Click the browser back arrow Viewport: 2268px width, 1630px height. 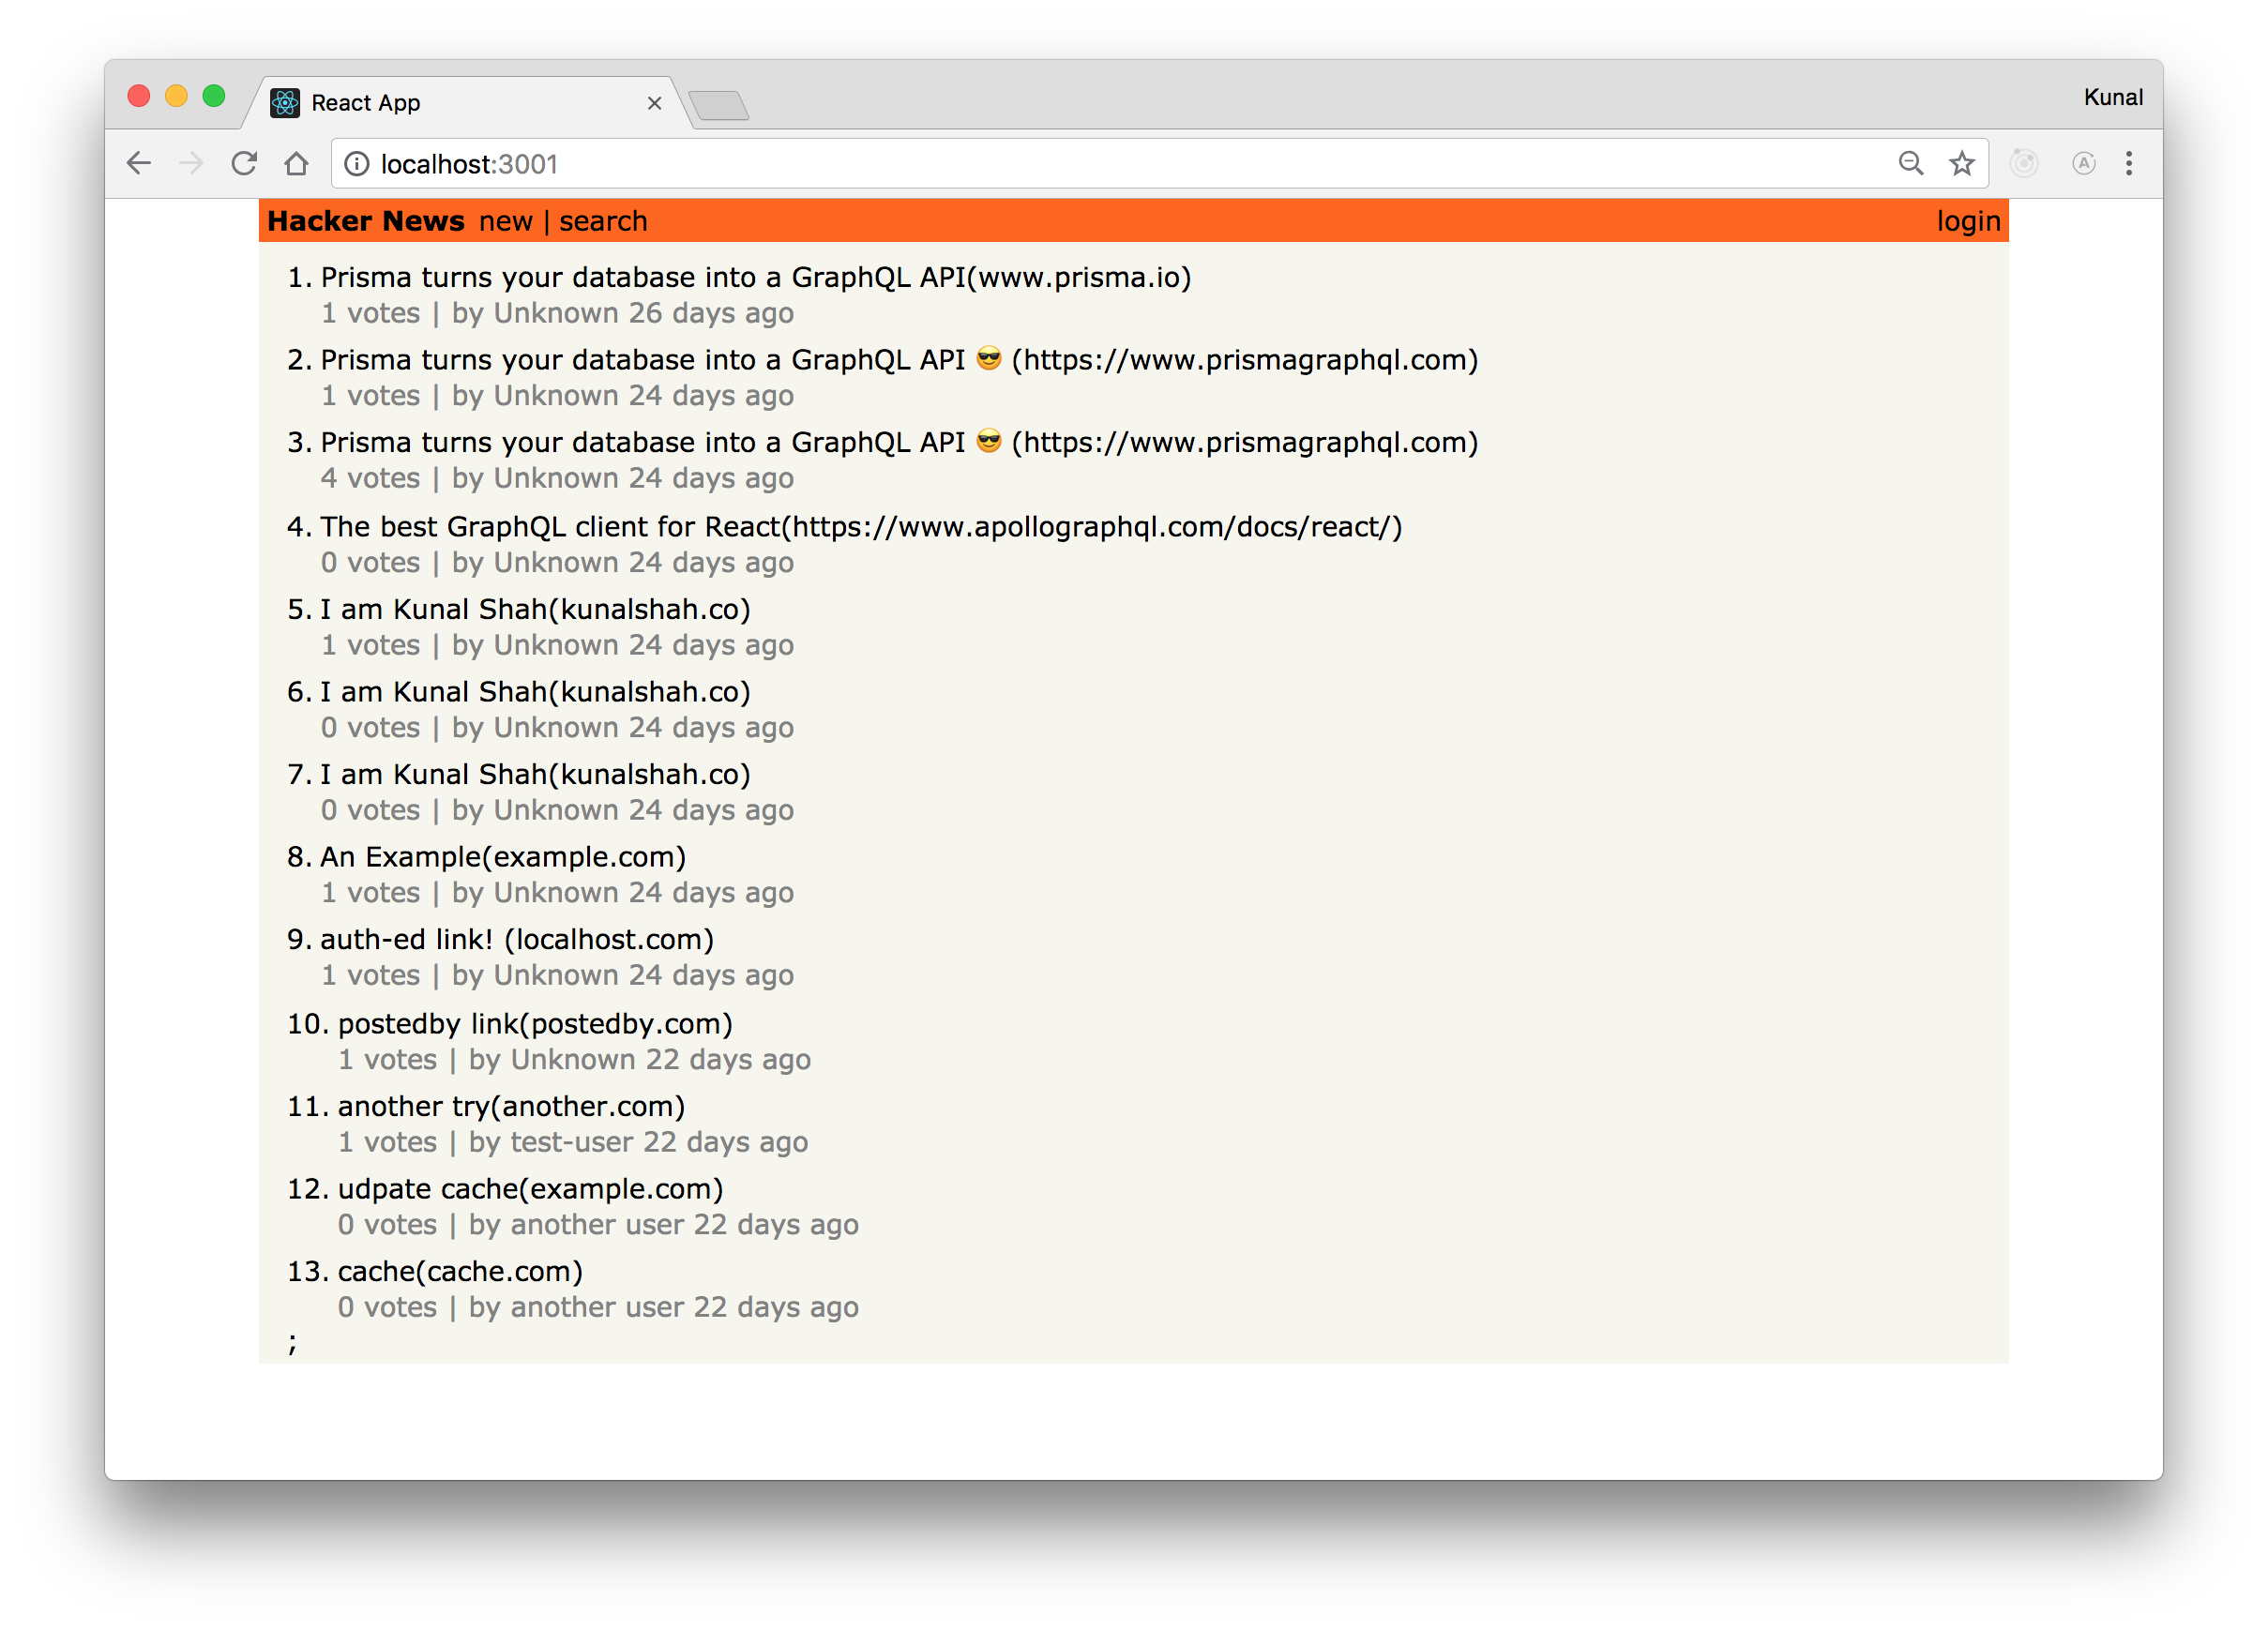point(139,163)
